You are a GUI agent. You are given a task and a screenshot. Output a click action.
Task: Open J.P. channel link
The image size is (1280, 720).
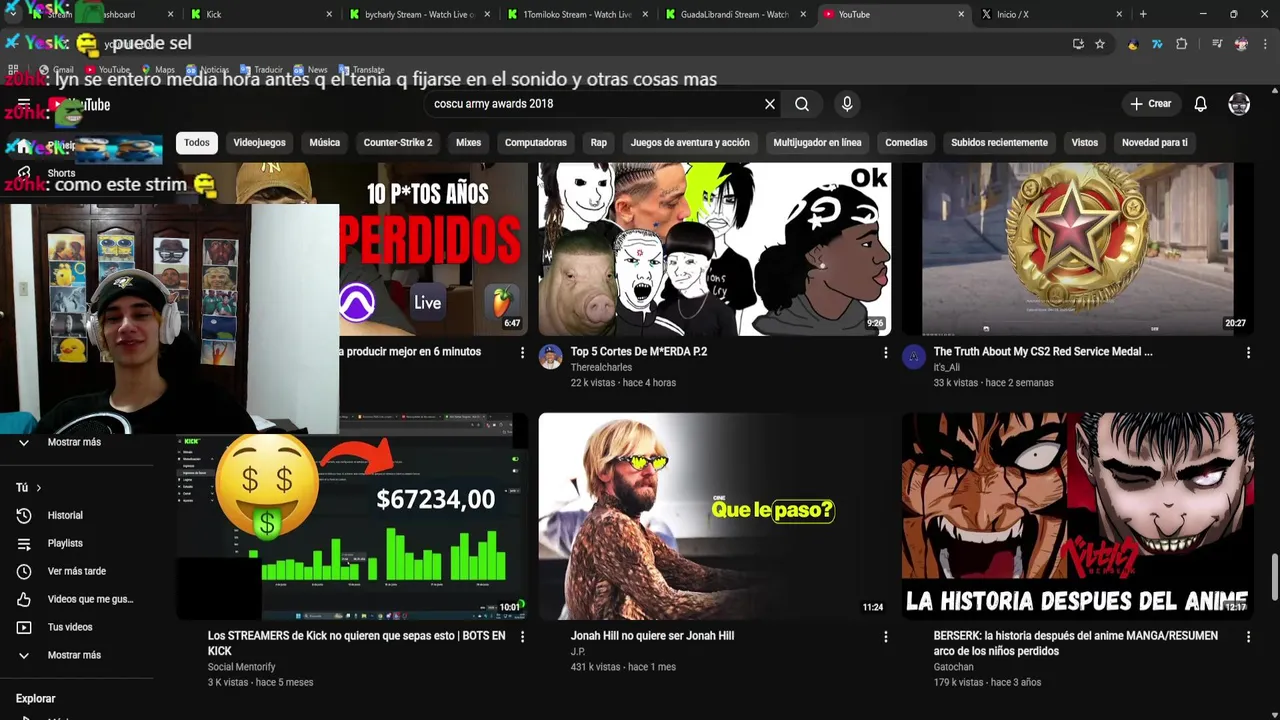578,652
